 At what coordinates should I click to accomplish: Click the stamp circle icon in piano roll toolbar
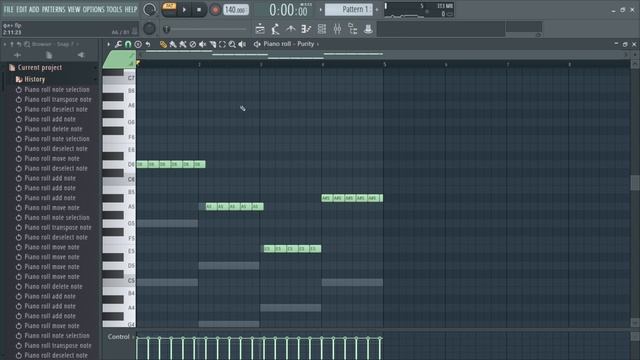138,44
